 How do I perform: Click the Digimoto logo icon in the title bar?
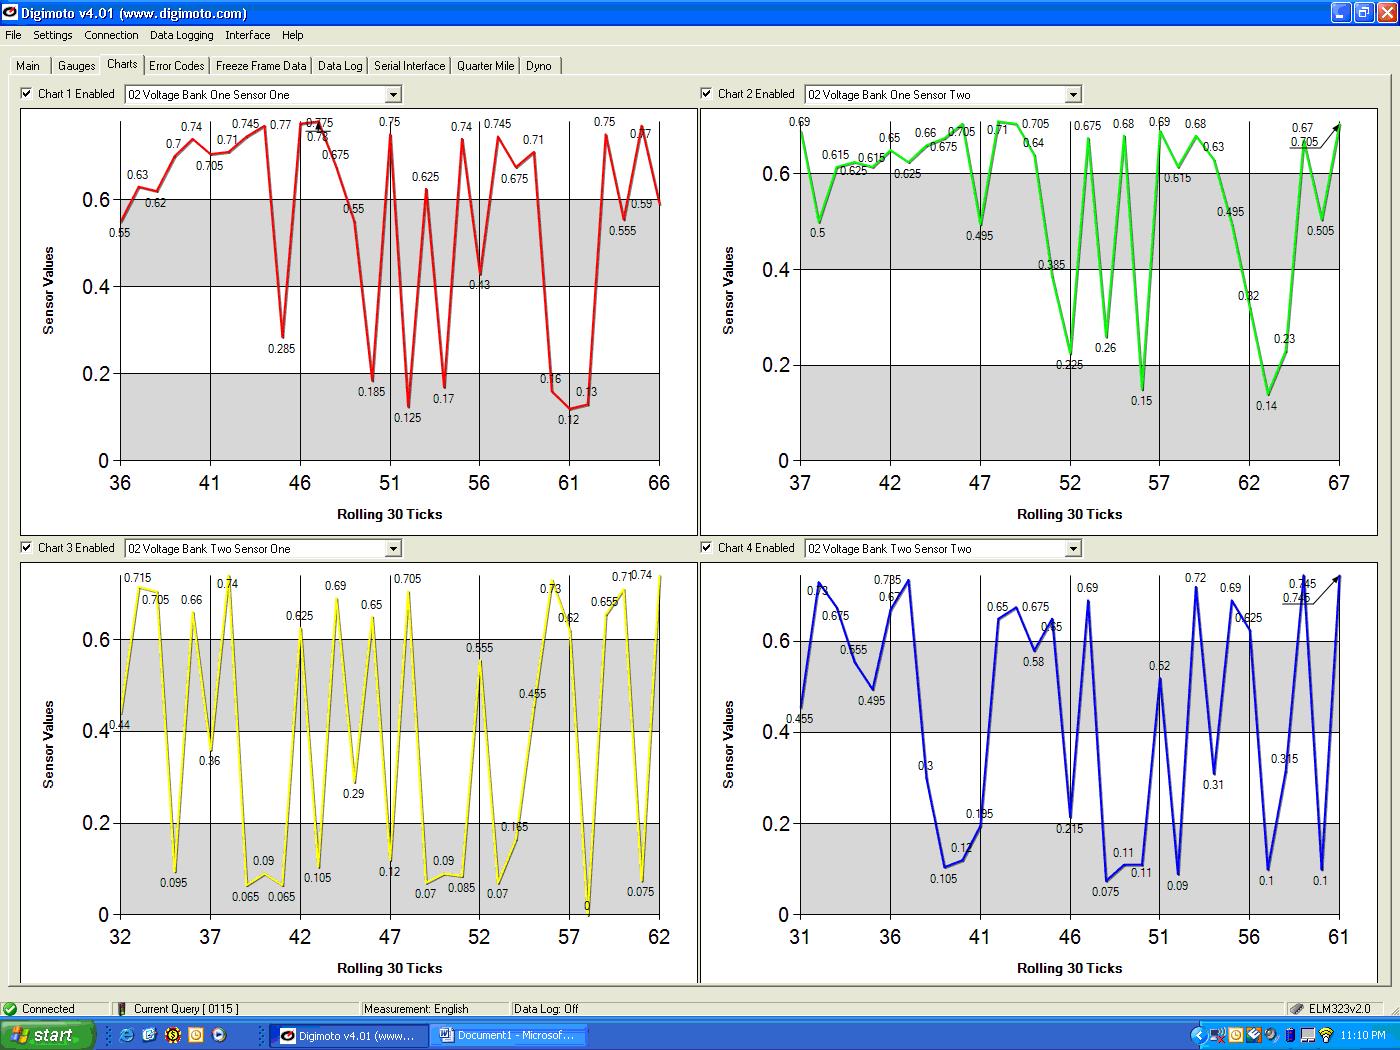pyautogui.click(x=10, y=13)
